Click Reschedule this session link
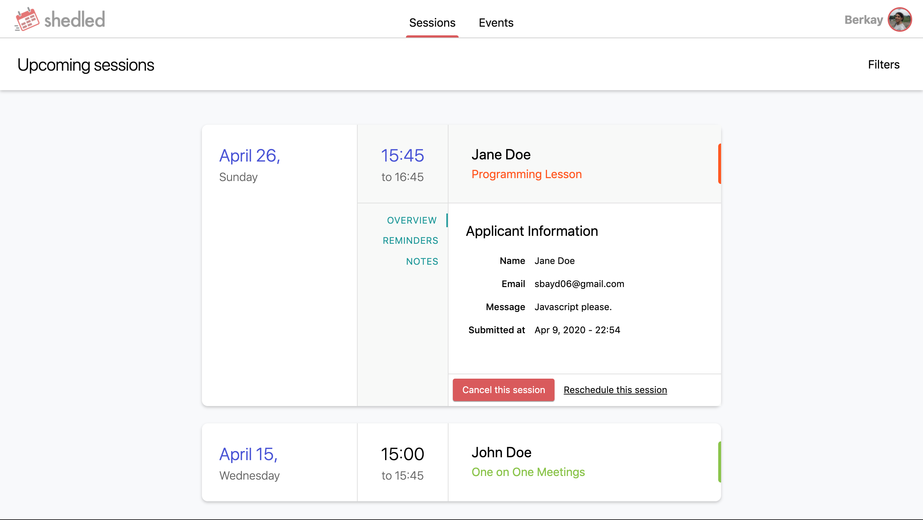Screen dimensions: 923x520 (x=615, y=390)
